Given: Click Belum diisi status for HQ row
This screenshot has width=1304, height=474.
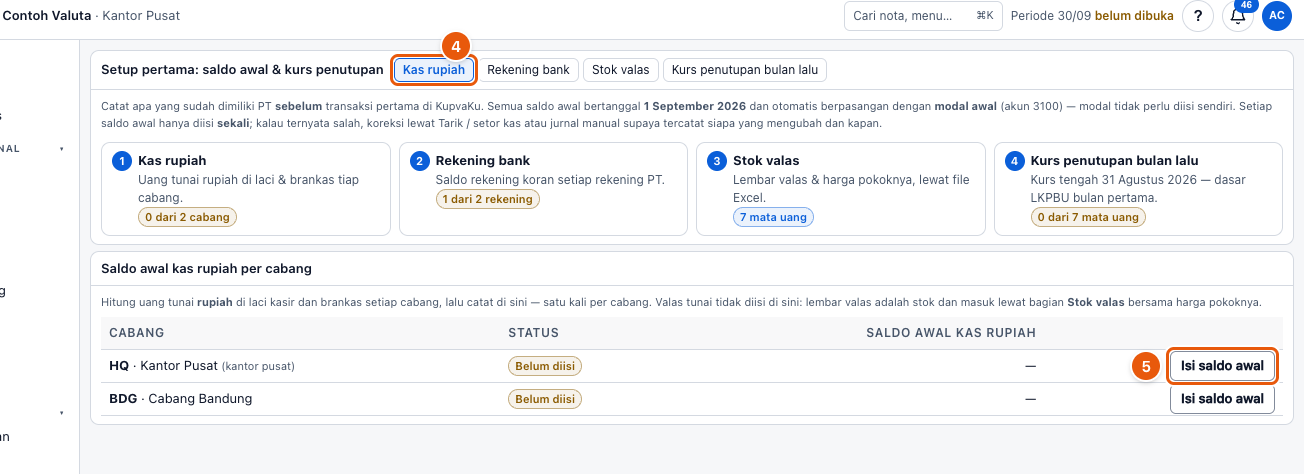Looking at the screenshot, I should [x=545, y=366].
